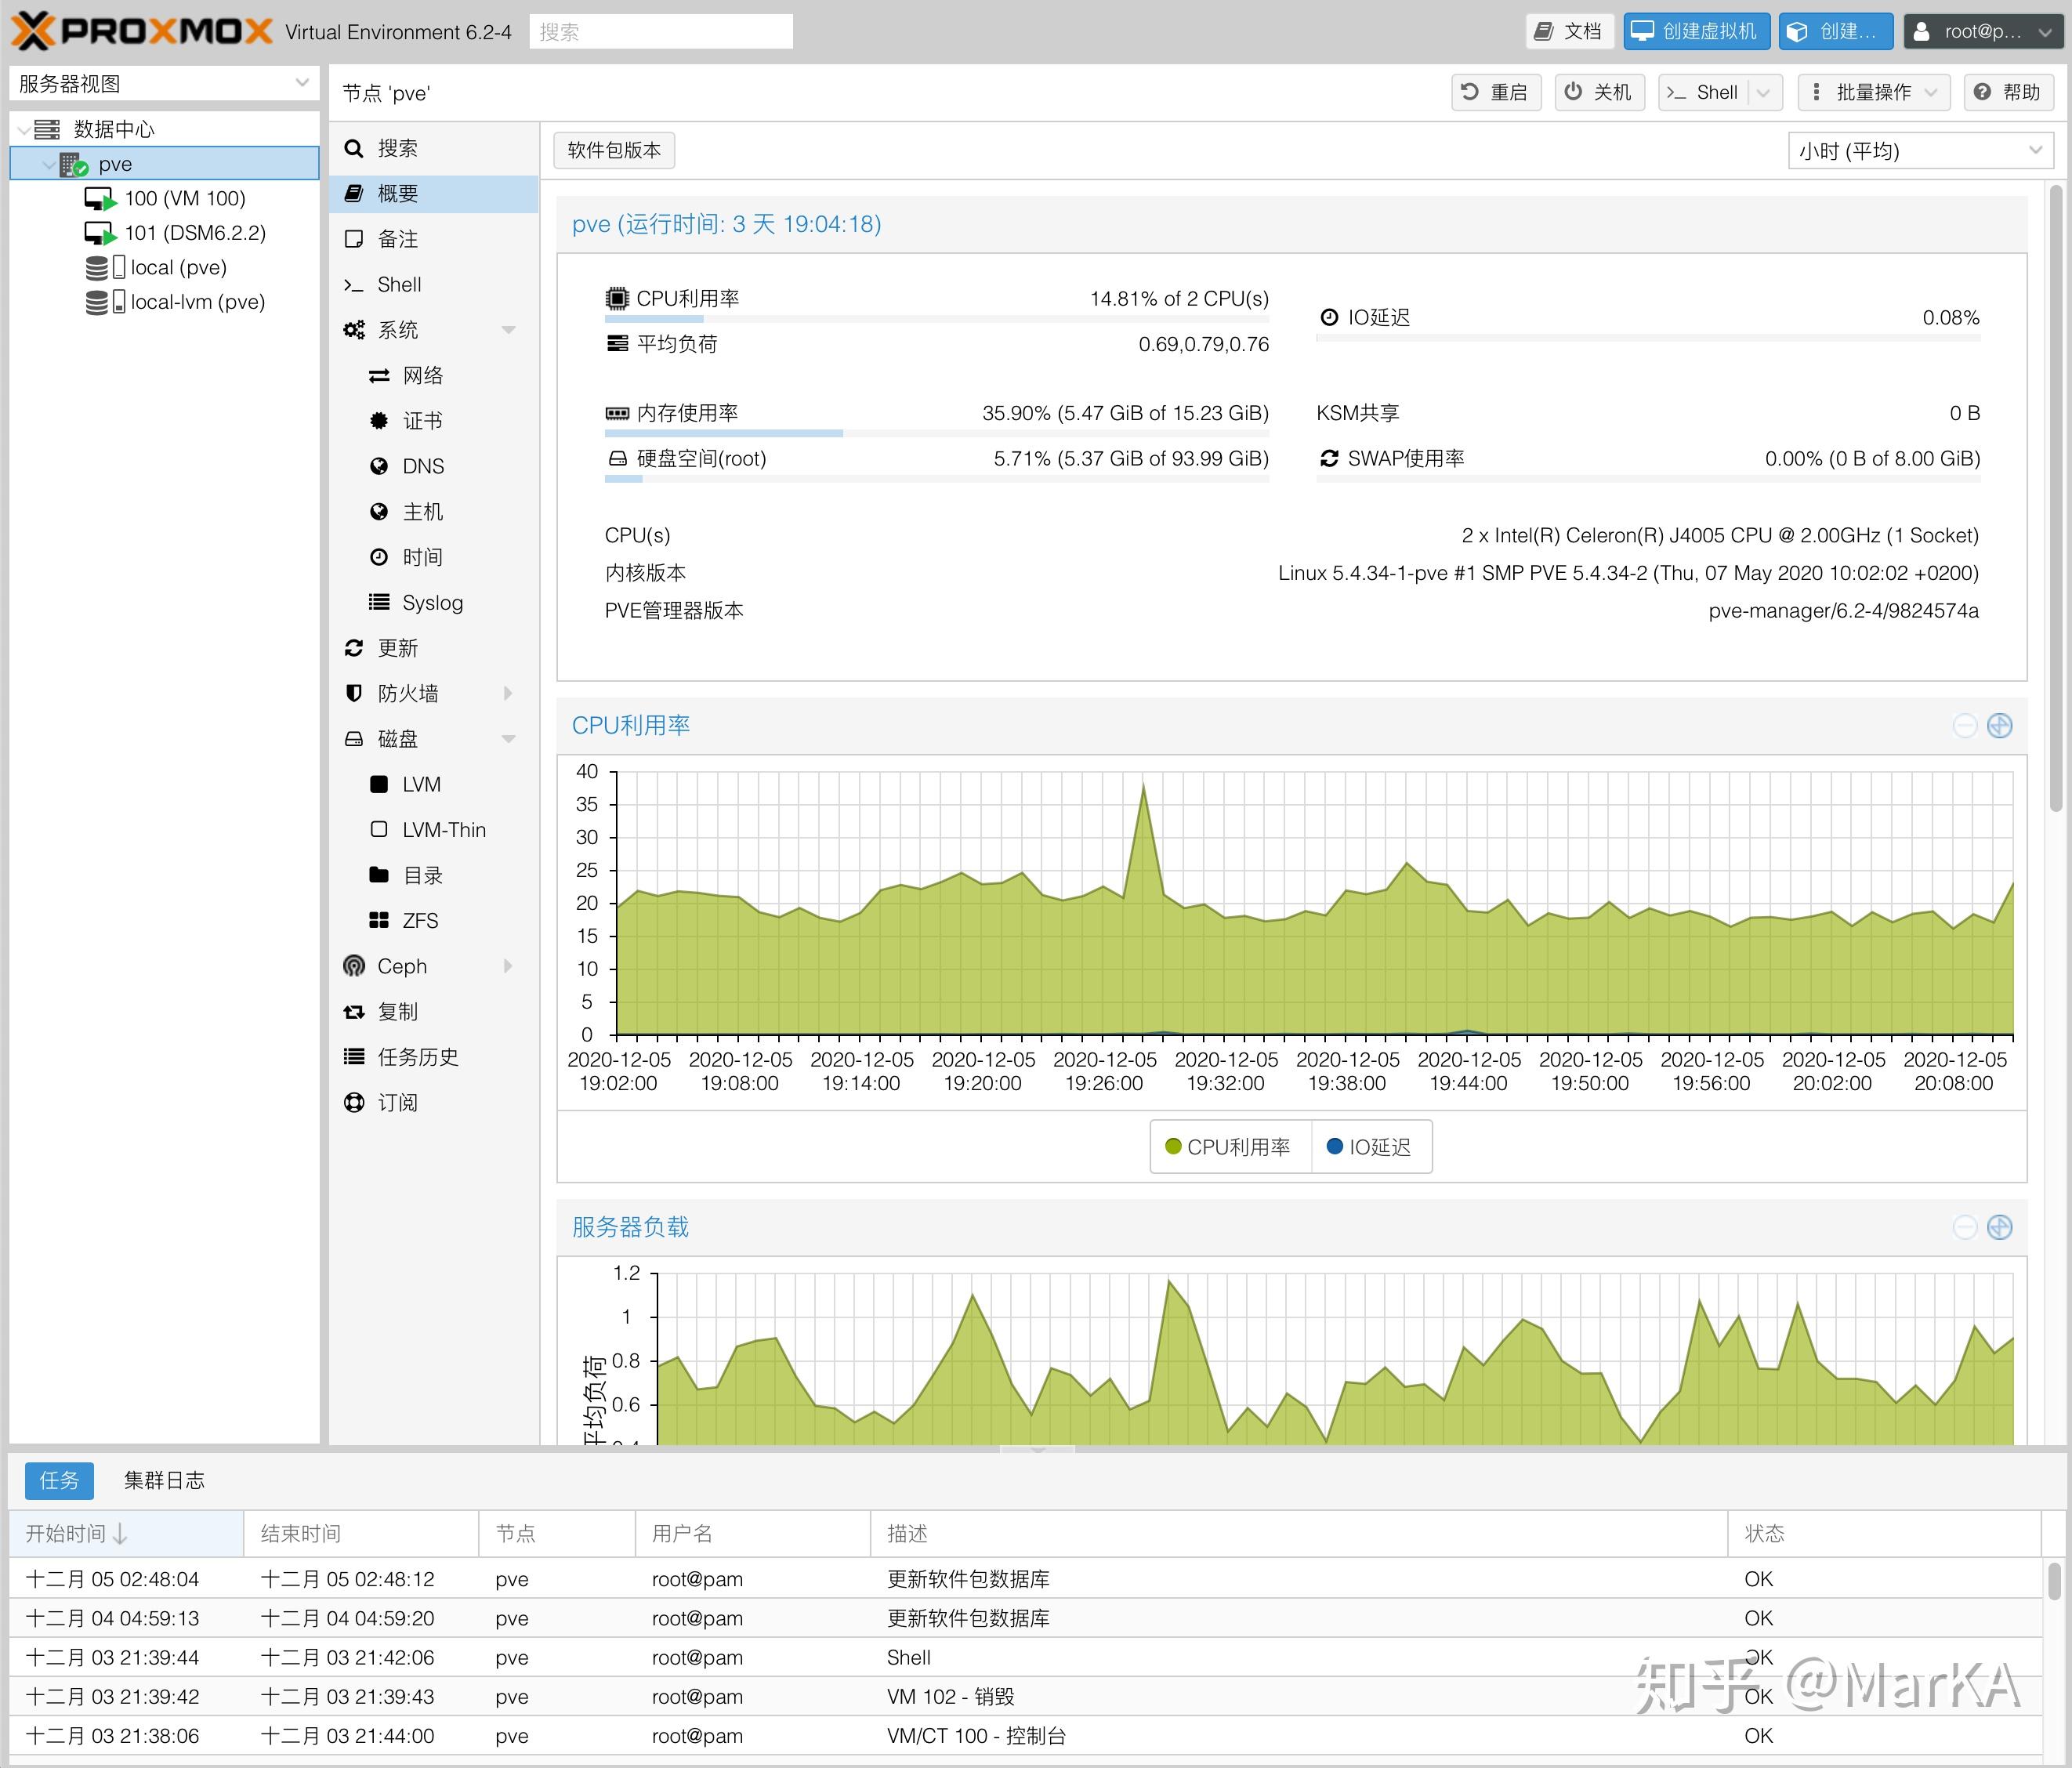The width and height of the screenshot is (2072, 1768).
Task: Open 更新 updates item
Action: pyautogui.click(x=434, y=649)
